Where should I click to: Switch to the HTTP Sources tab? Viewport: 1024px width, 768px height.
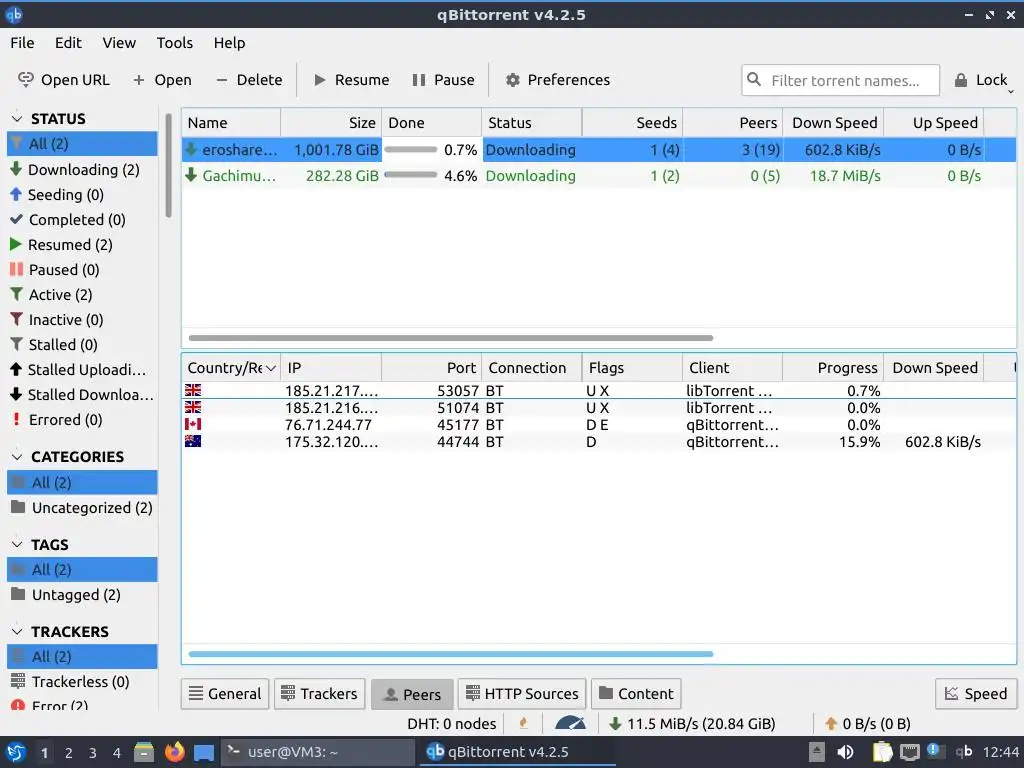point(522,694)
